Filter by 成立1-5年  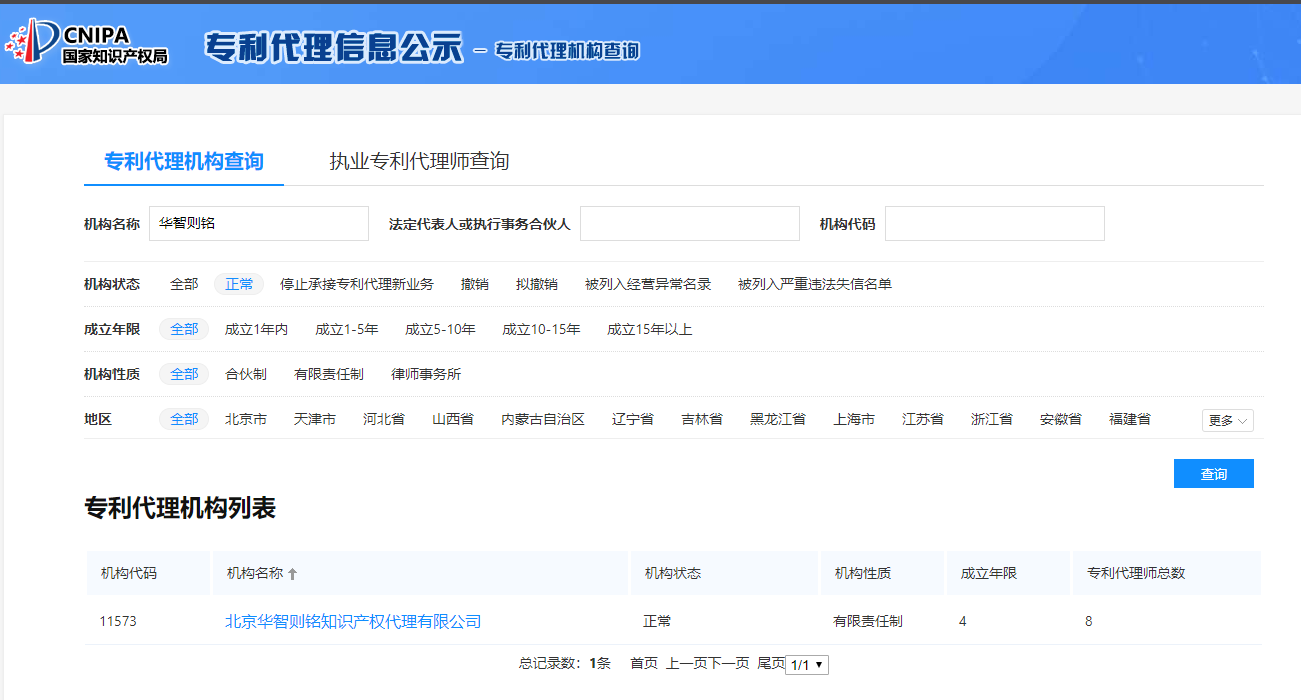coord(347,329)
